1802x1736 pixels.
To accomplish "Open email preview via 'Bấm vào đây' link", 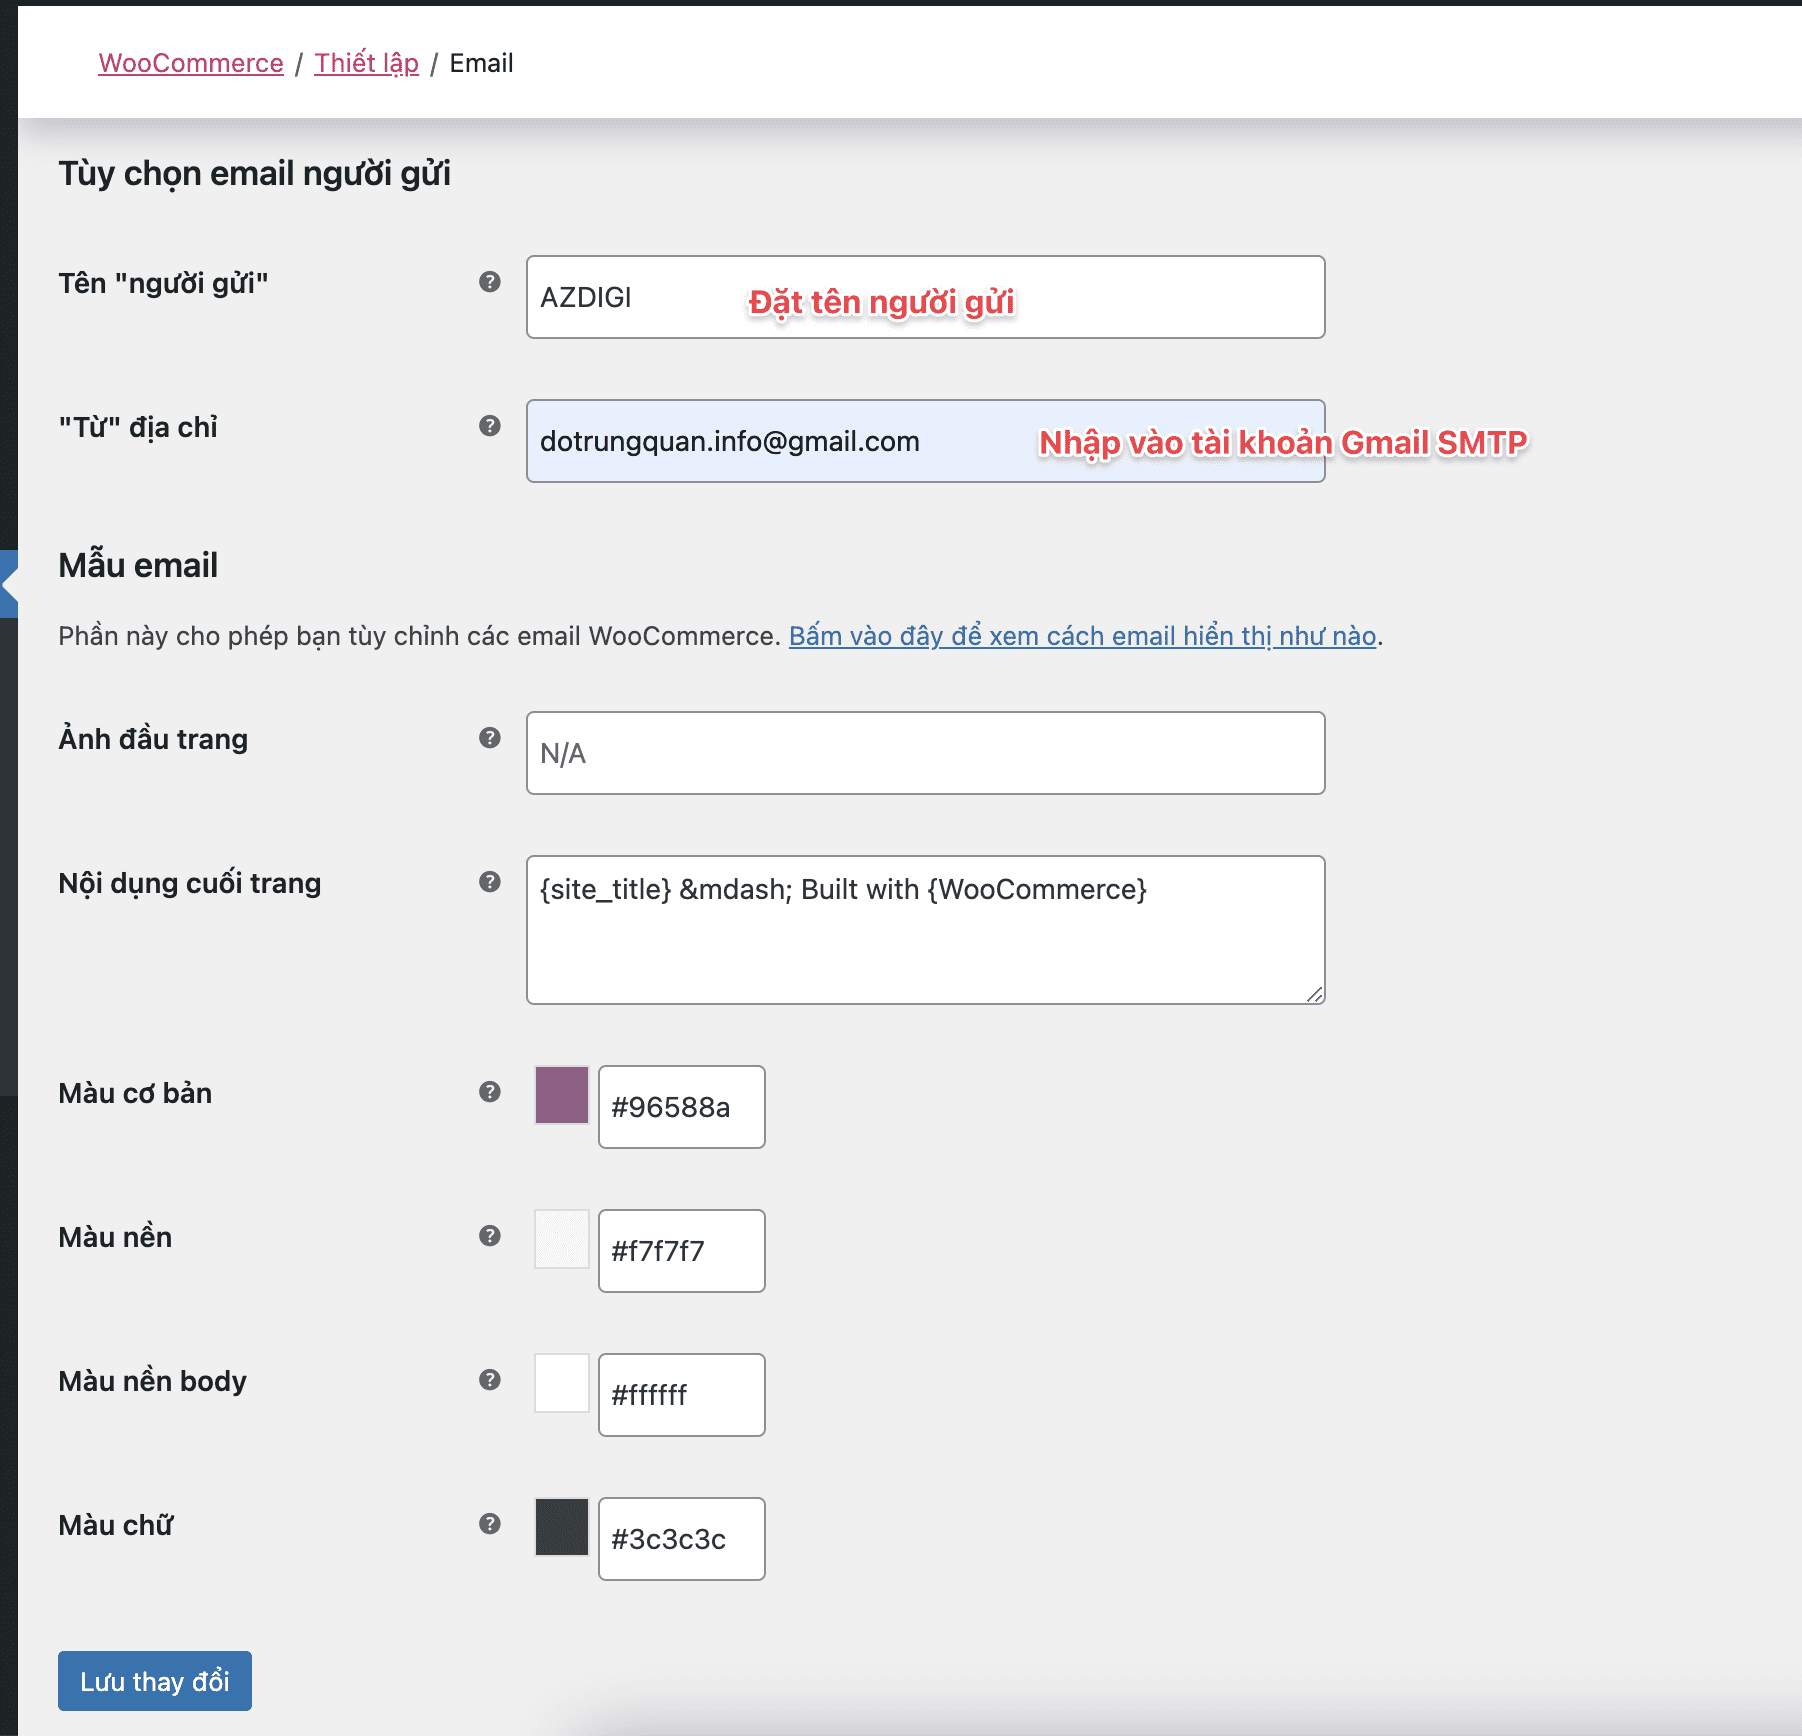I will click(1082, 636).
